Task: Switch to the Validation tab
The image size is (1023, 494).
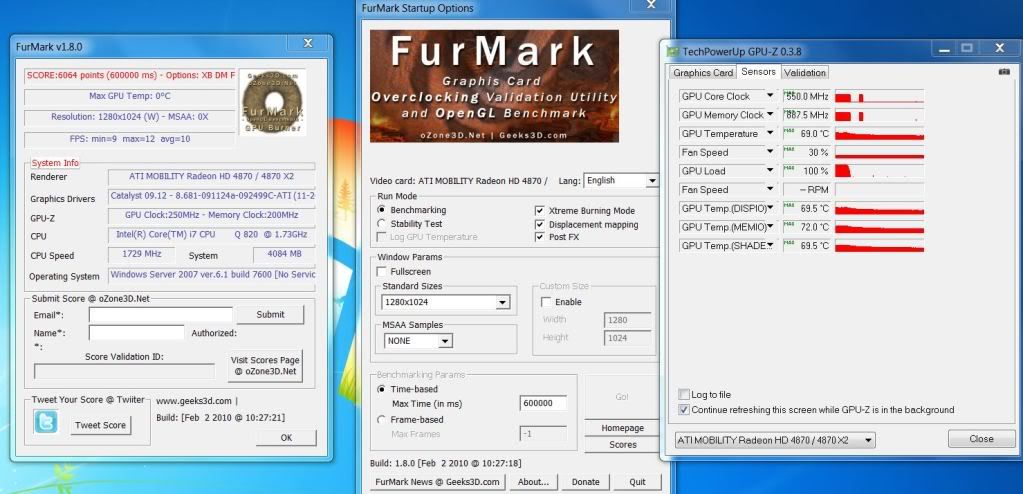Action: [804, 72]
